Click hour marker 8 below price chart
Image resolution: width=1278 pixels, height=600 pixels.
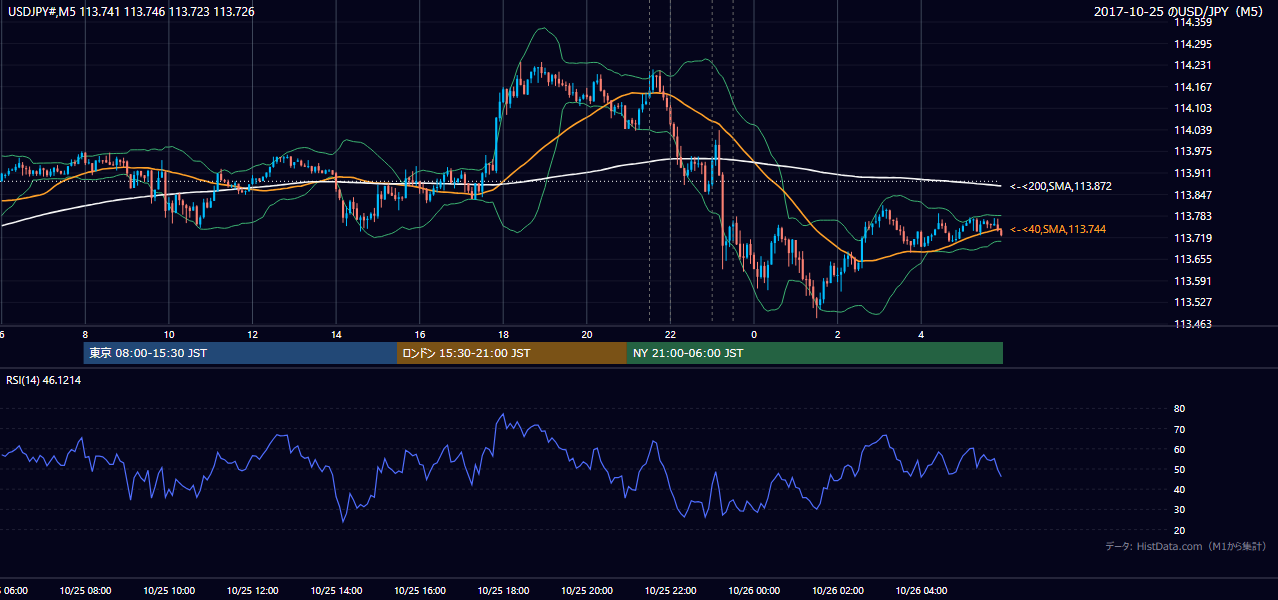85,335
